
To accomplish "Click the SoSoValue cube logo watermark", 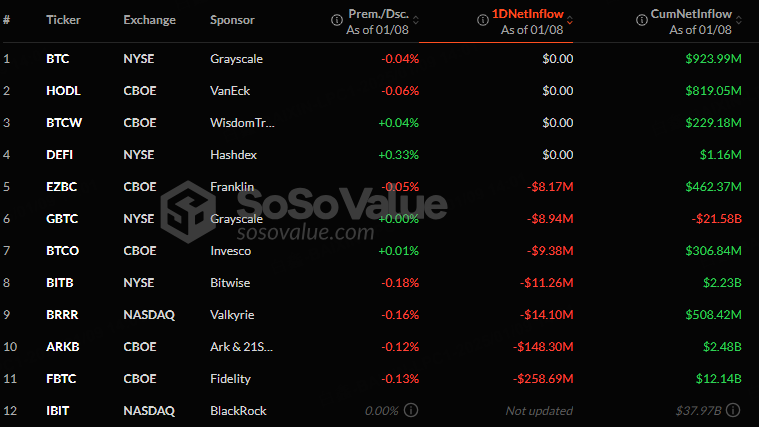I will (x=188, y=212).
